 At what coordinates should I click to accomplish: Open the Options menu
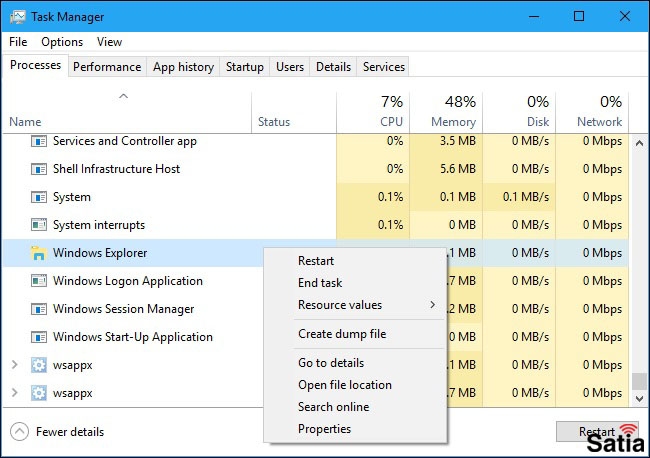[x=62, y=42]
